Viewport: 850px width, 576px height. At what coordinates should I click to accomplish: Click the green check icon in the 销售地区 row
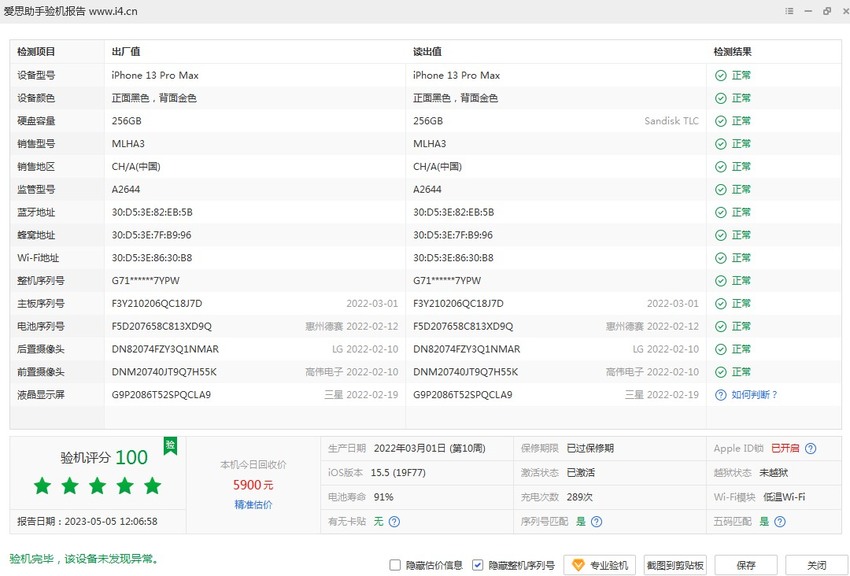[x=720, y=166]
